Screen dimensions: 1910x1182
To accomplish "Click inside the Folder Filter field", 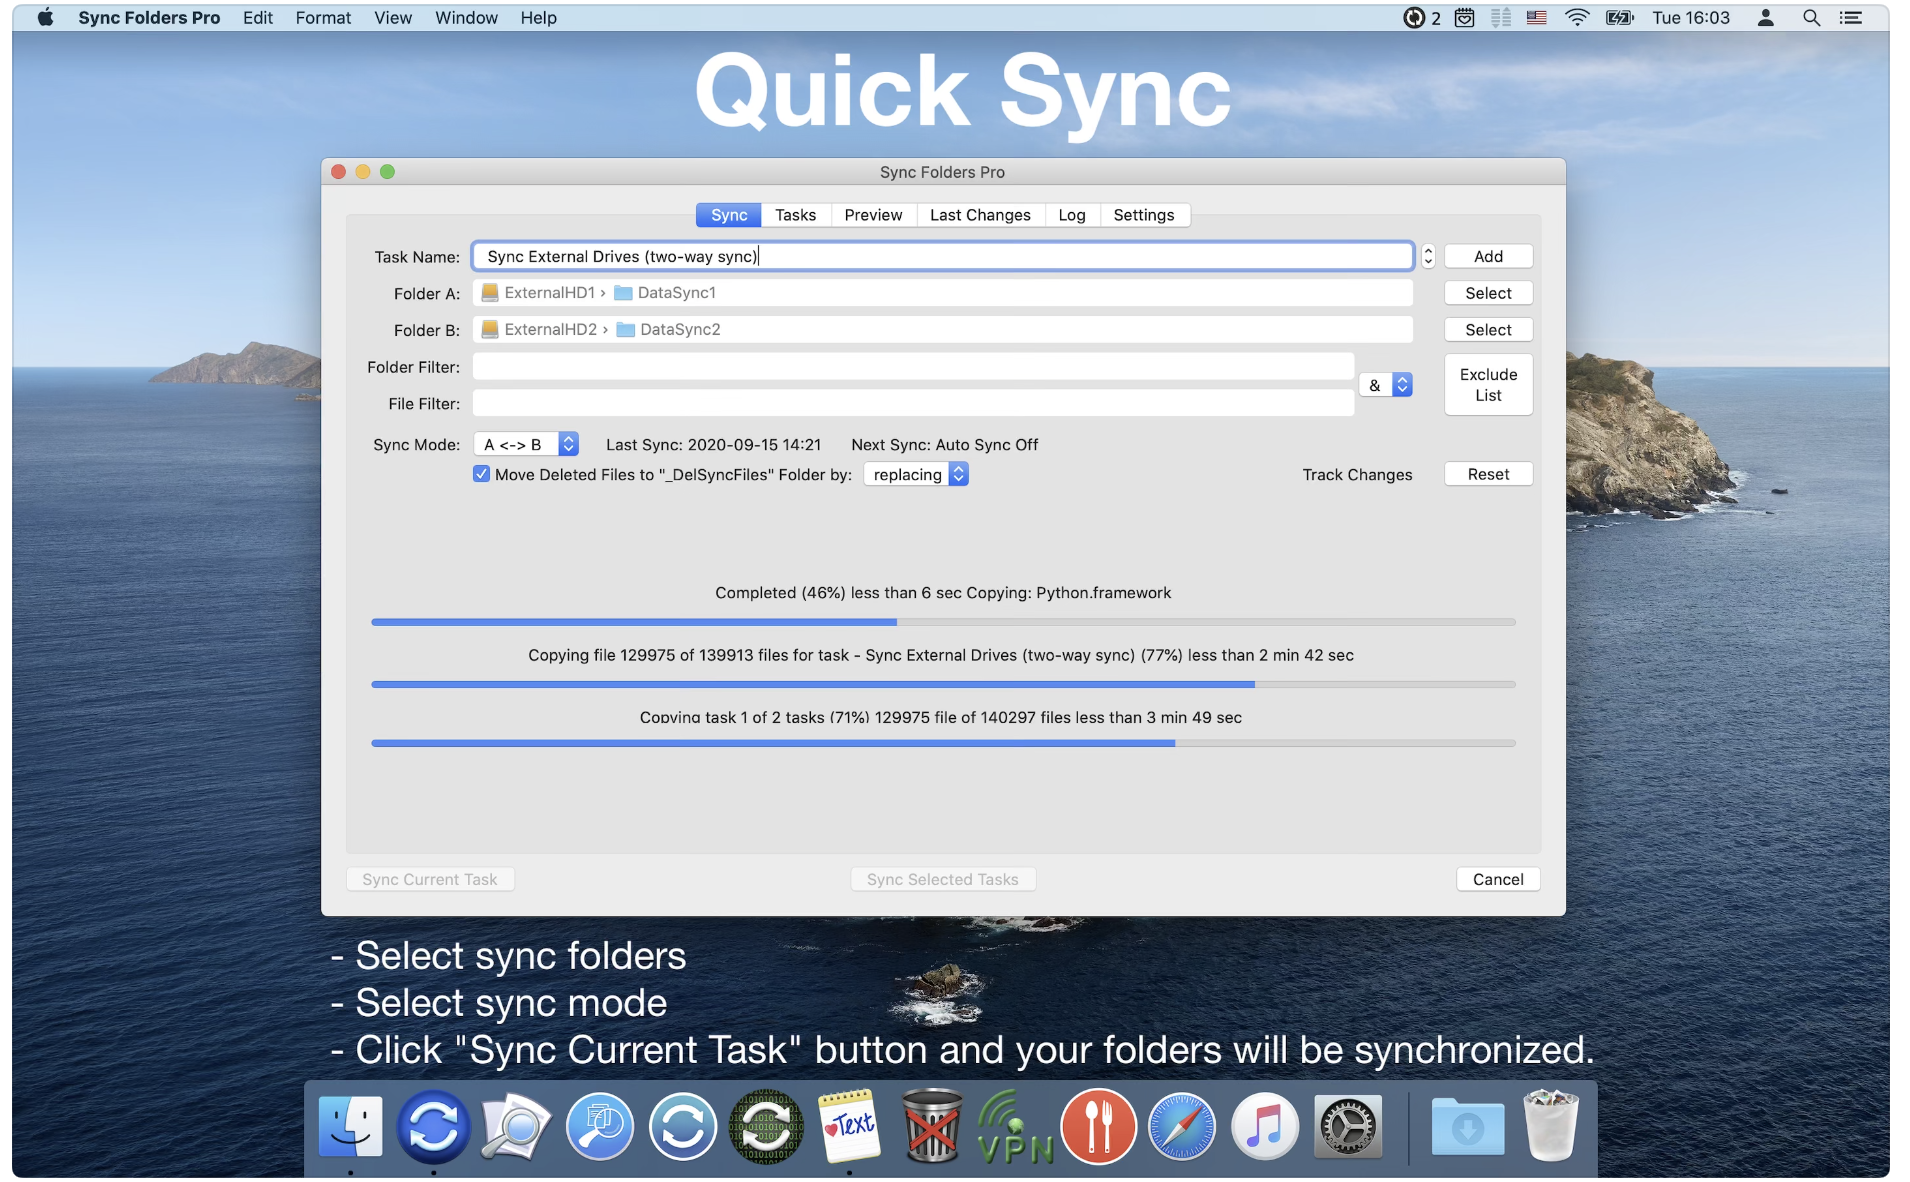I will [912, 367].
